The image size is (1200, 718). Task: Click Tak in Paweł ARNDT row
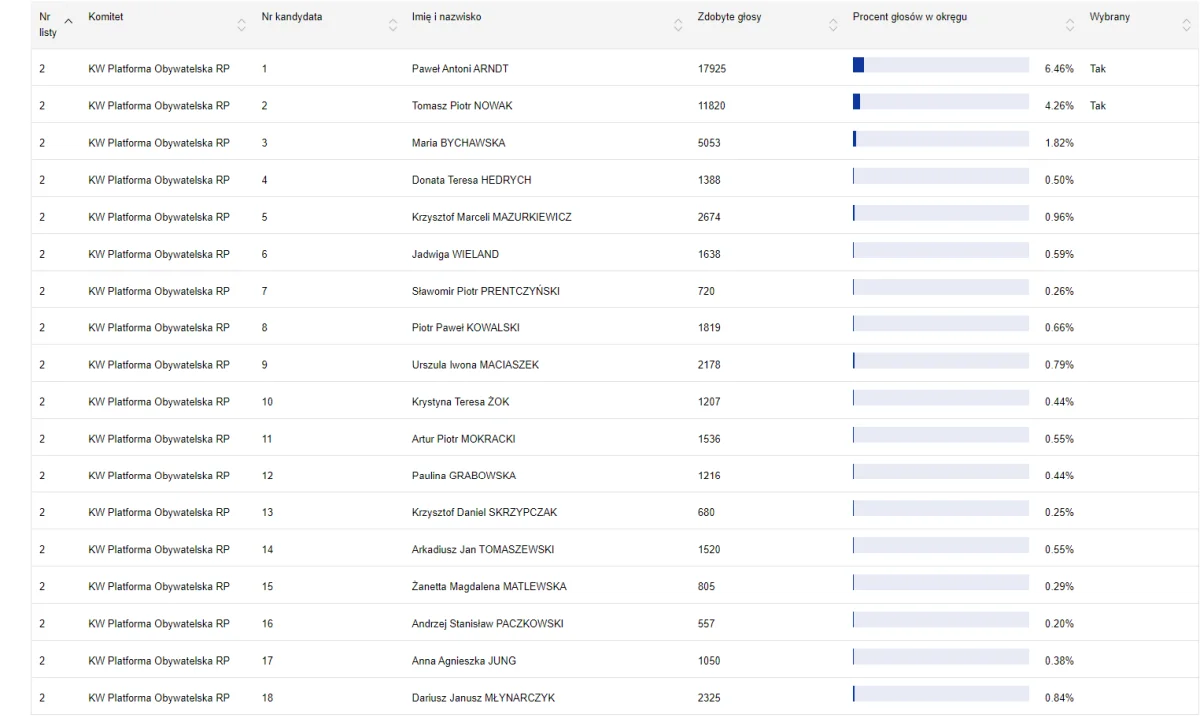tap(1098, 69)
